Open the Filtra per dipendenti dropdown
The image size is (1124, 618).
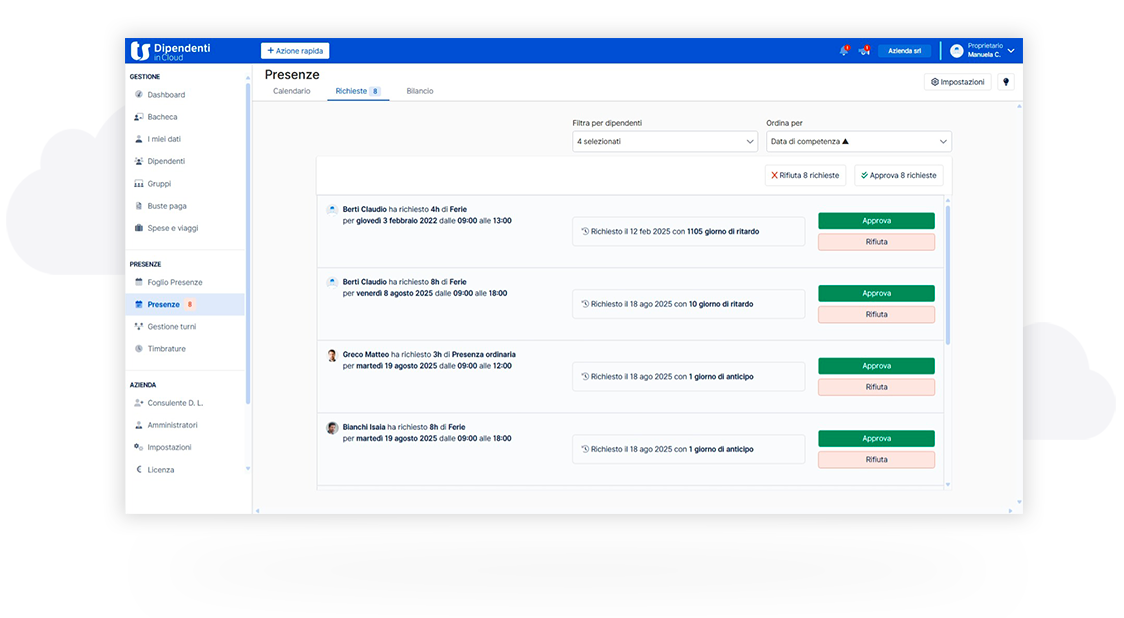click(665, 141)
